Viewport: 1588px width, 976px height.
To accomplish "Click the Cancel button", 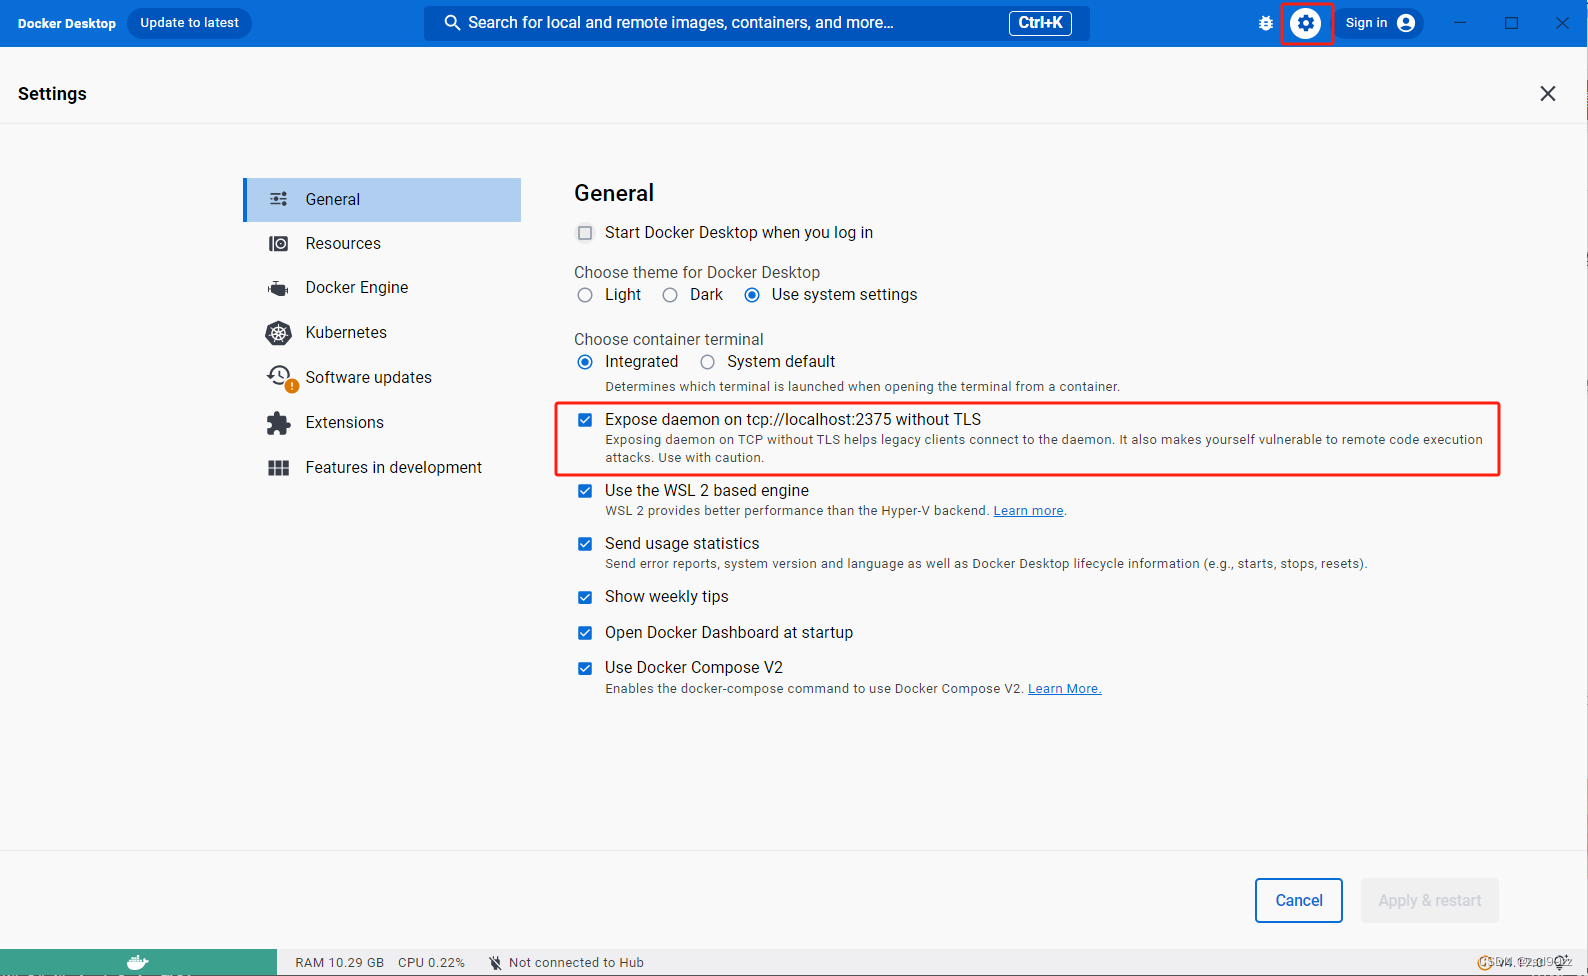I will (1299, 901).
